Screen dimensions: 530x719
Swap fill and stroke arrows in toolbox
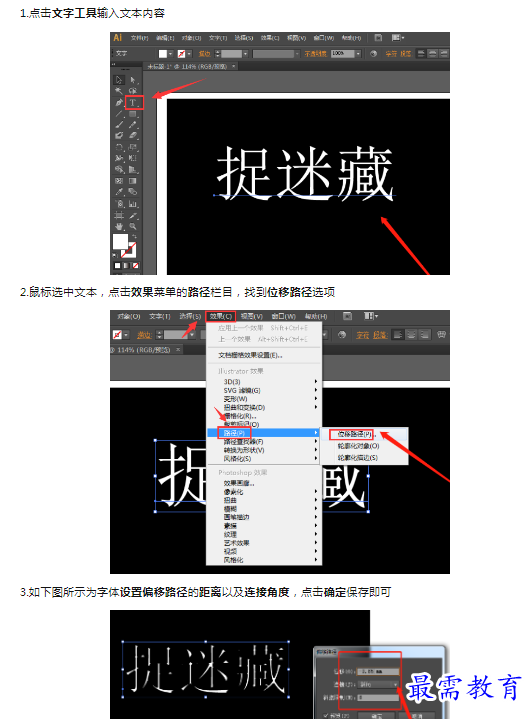134,237
